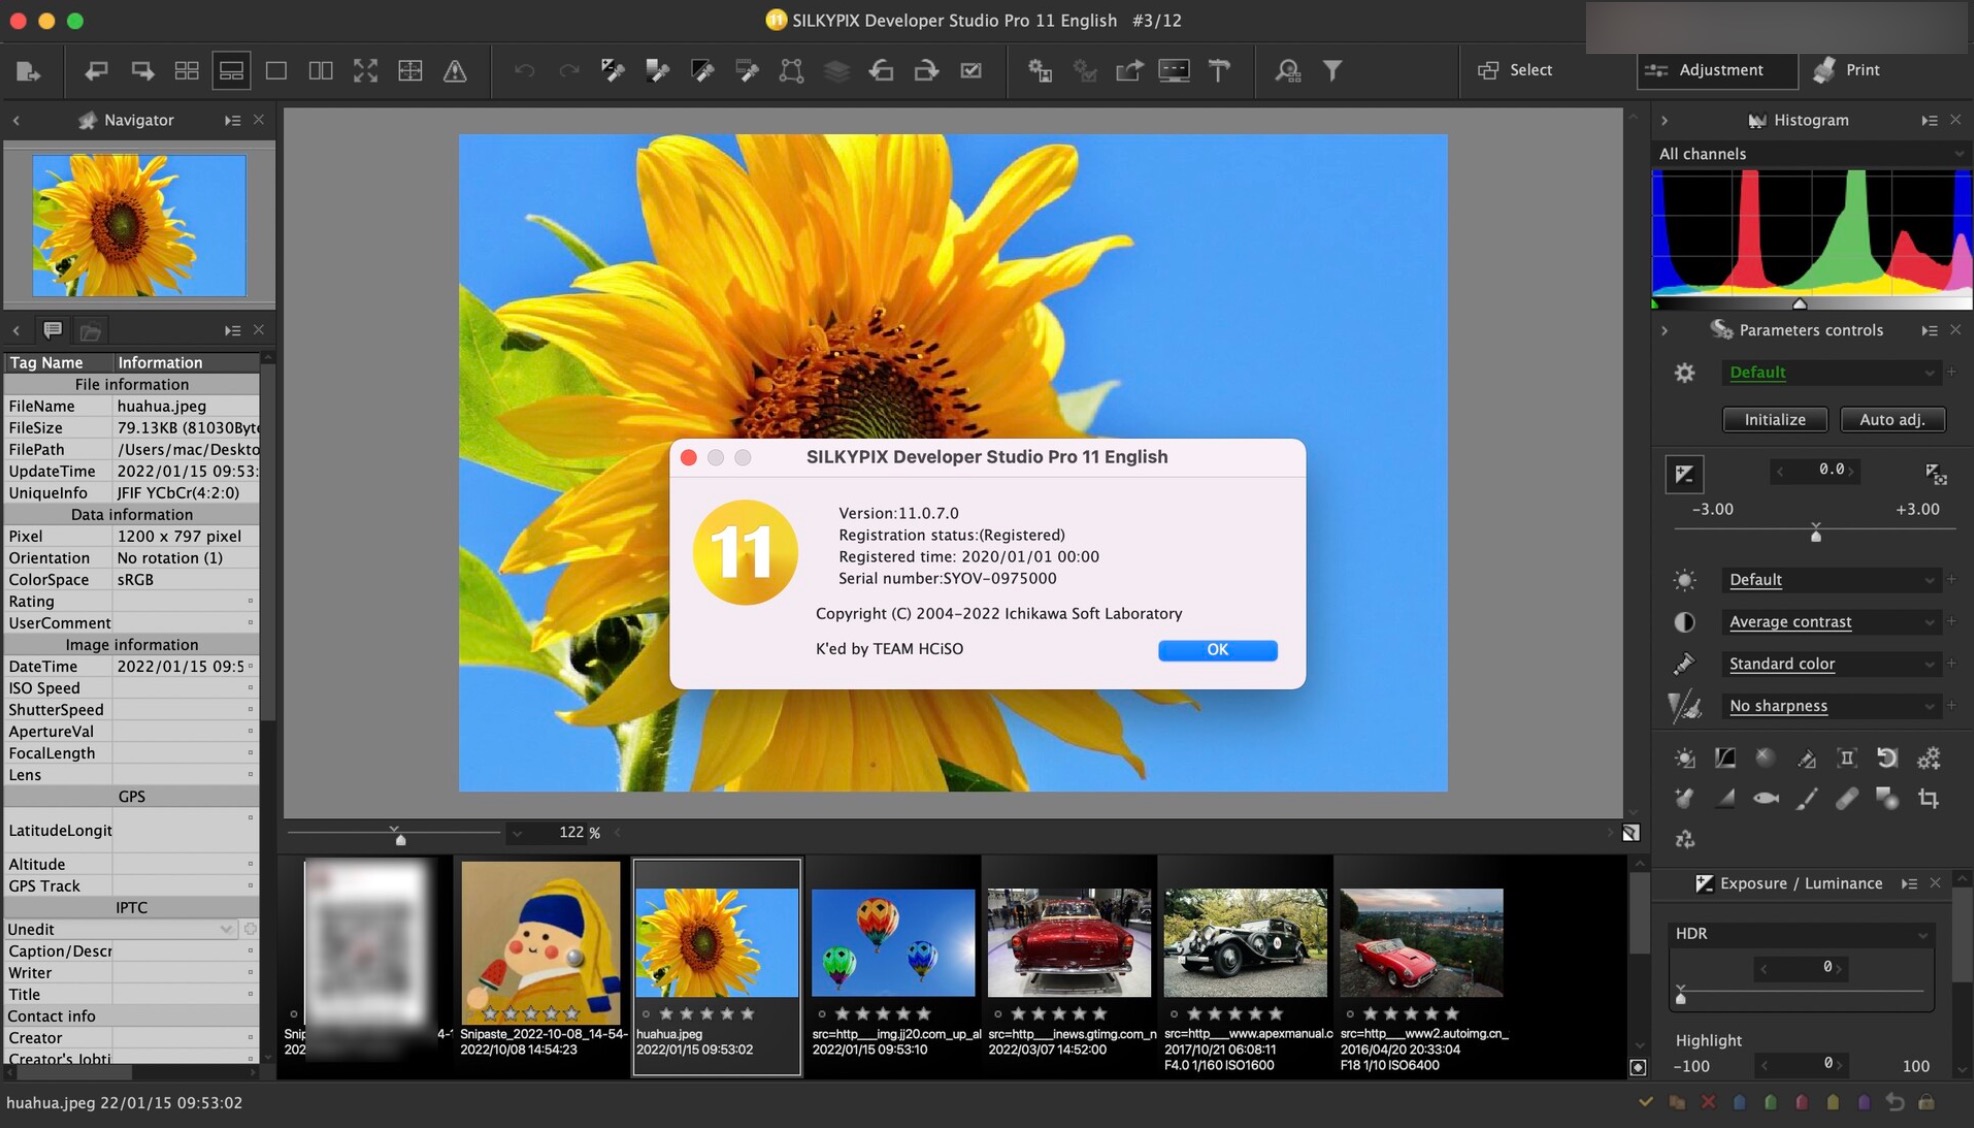Image resolution: width=1974 pixels, height=1128 pixels.
Task: Apply blue color mark in status bar
Action: point(1739,1102)
